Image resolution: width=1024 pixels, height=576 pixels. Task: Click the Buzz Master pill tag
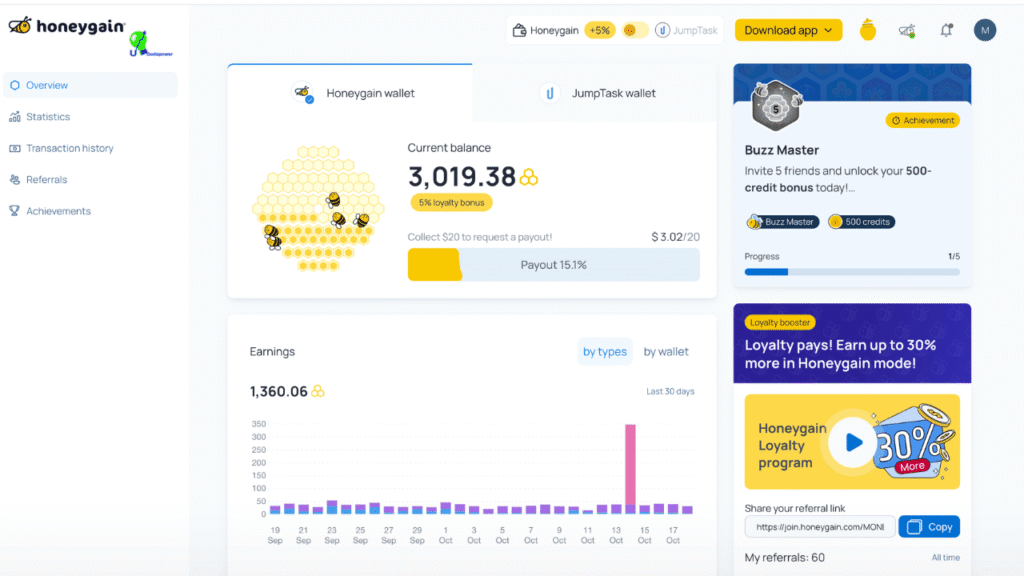[x=782, y=222]
